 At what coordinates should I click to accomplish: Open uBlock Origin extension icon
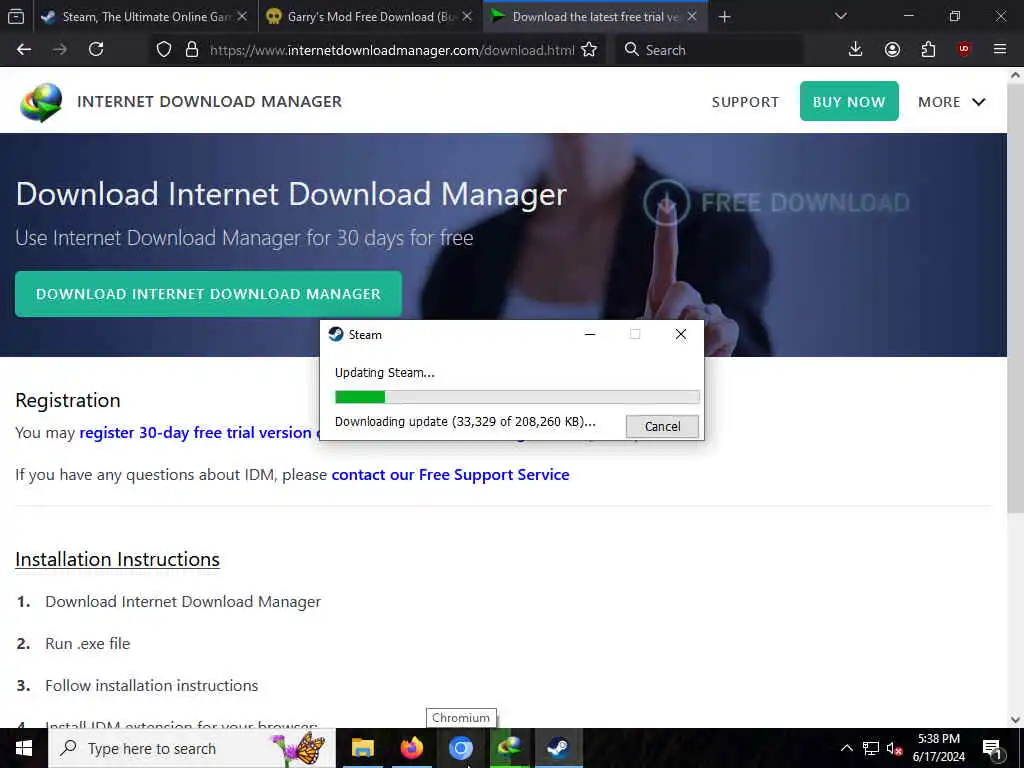[x=964, y=50]
